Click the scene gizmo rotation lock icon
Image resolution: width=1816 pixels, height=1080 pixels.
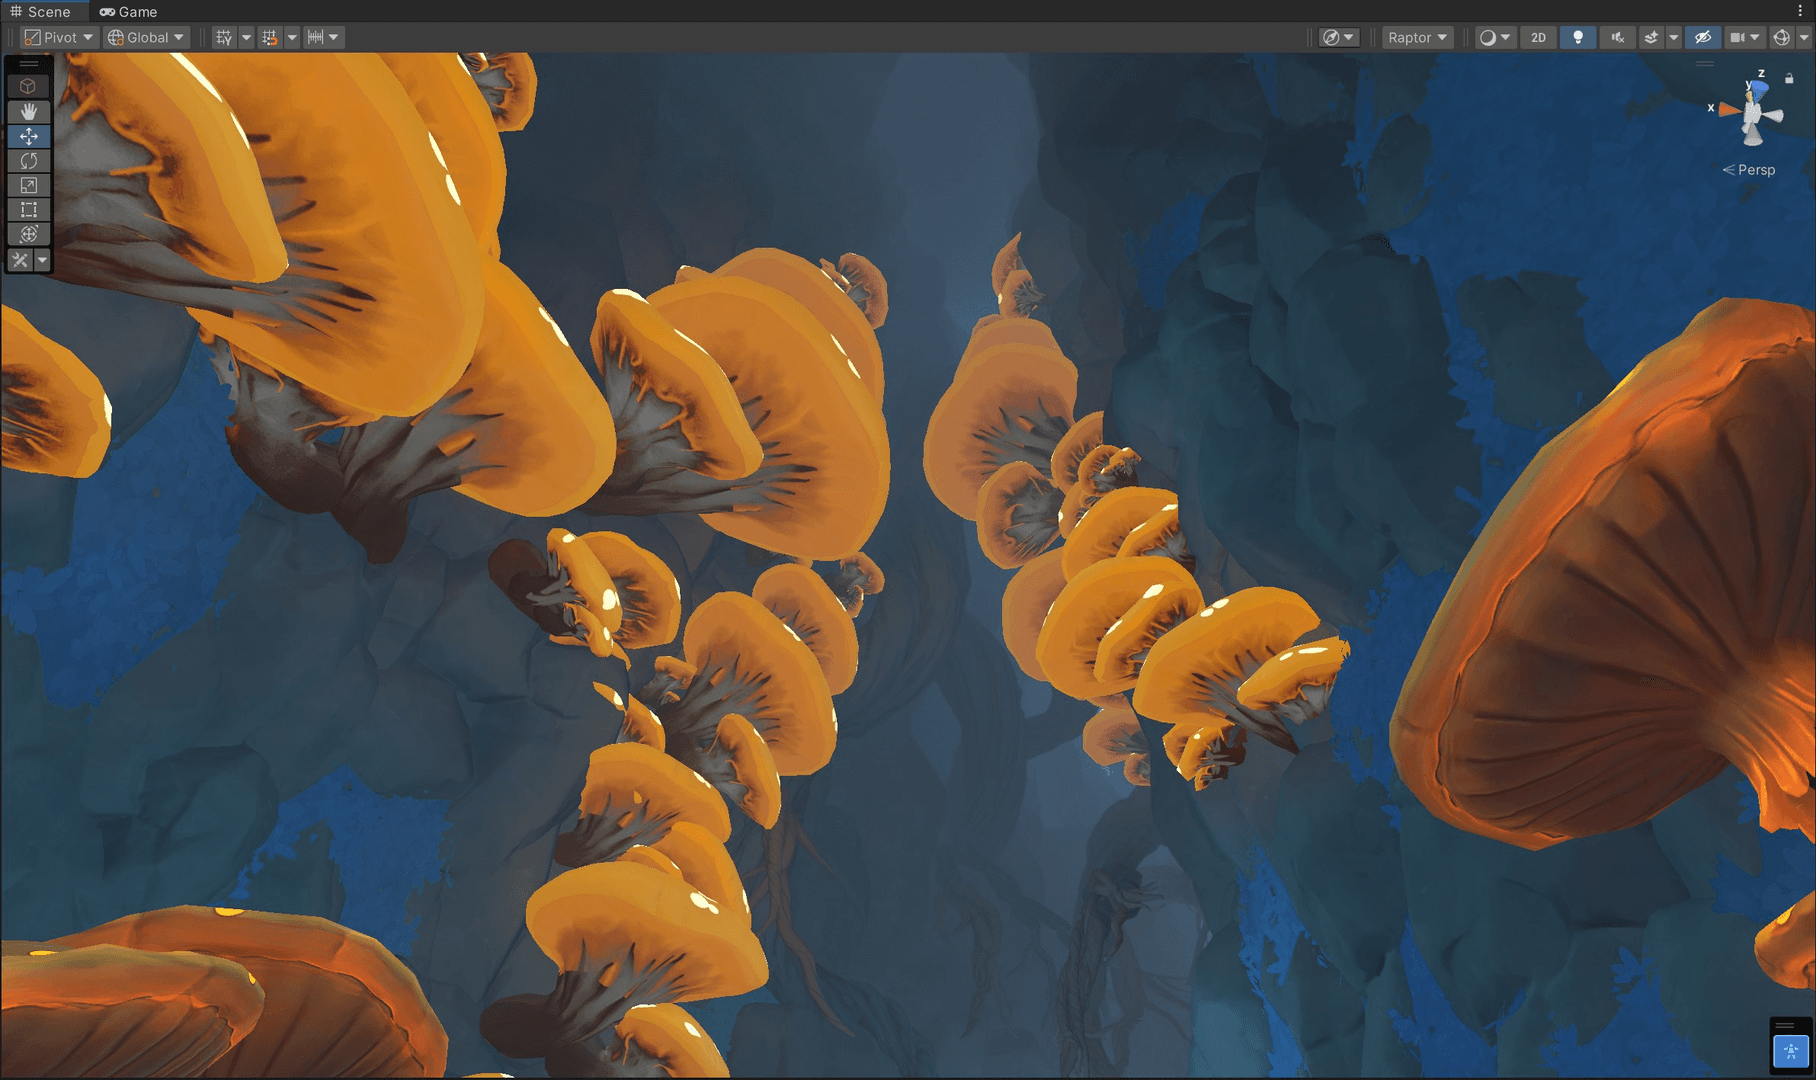(x=1789, y=79)
